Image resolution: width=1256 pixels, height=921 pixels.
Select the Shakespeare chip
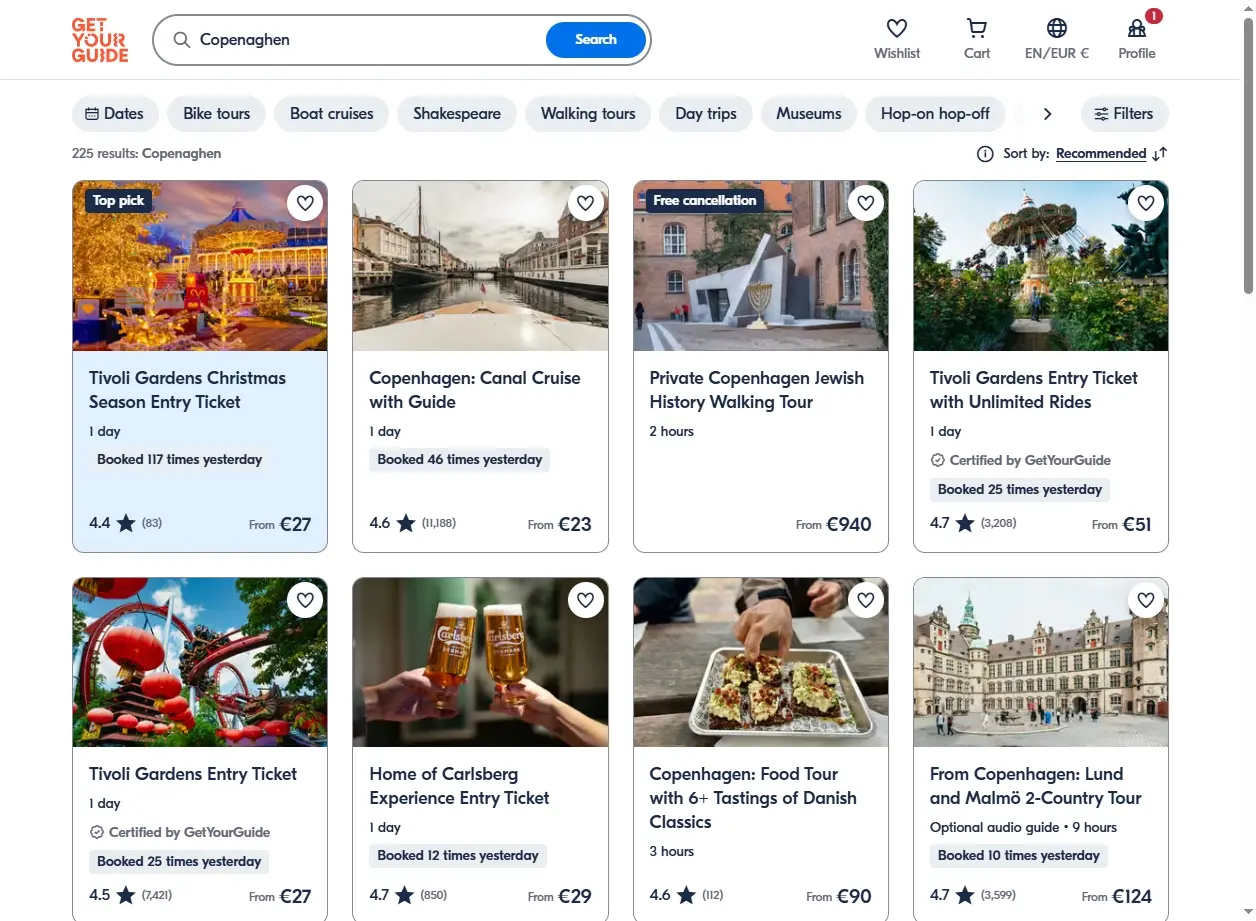tap(457, 114)
